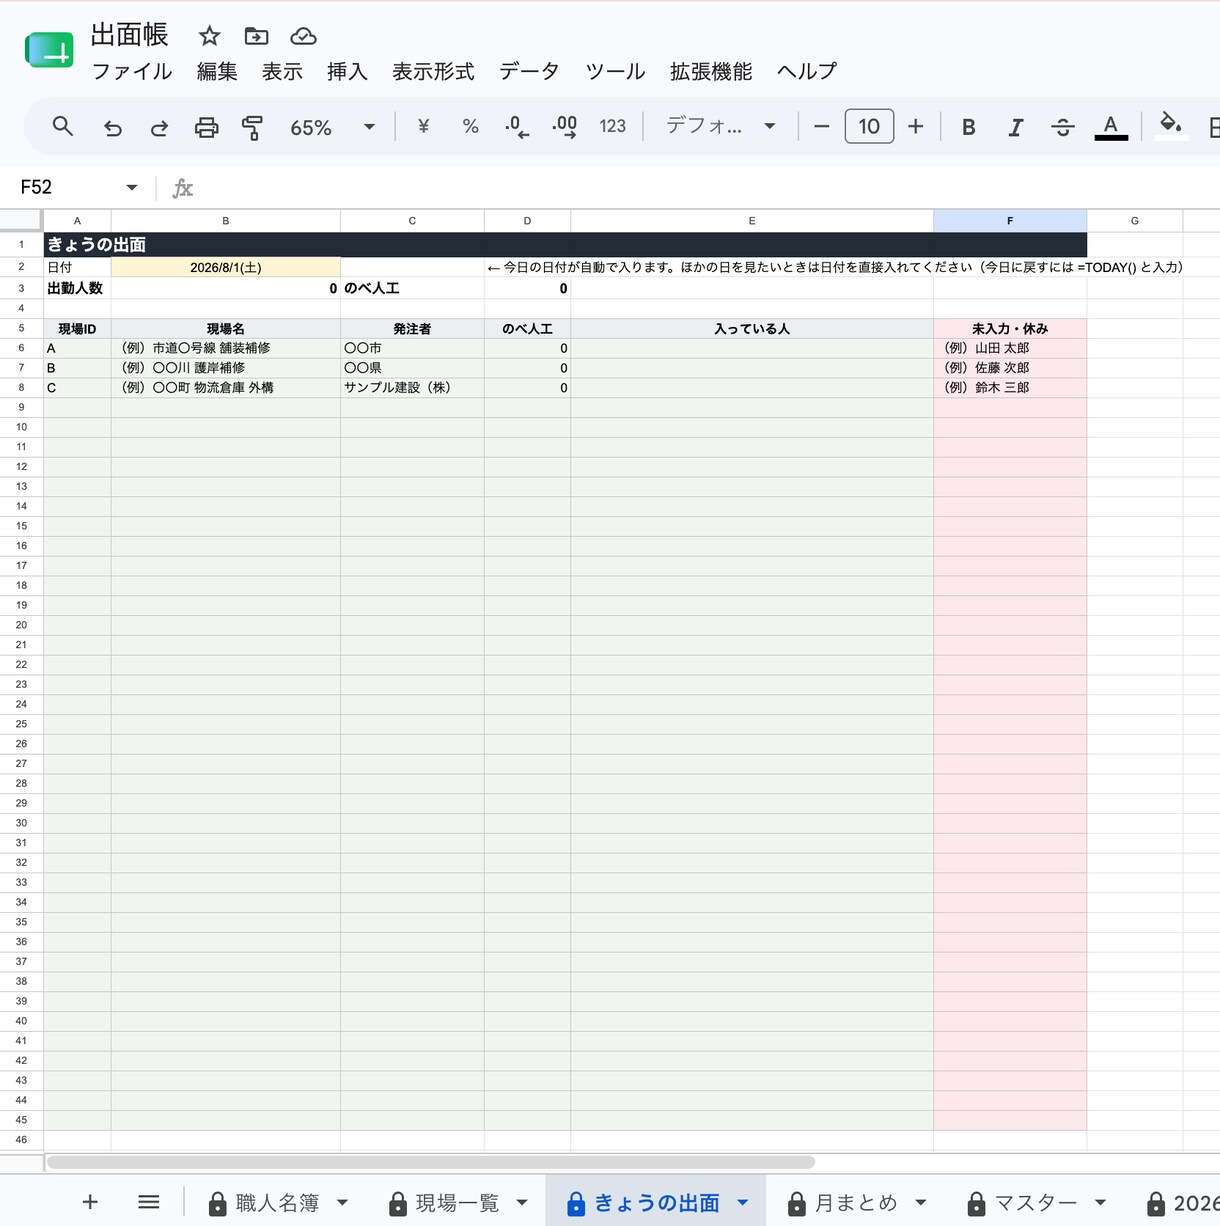
Task: Open the 表示形式 menu
Action: (433, 72)
